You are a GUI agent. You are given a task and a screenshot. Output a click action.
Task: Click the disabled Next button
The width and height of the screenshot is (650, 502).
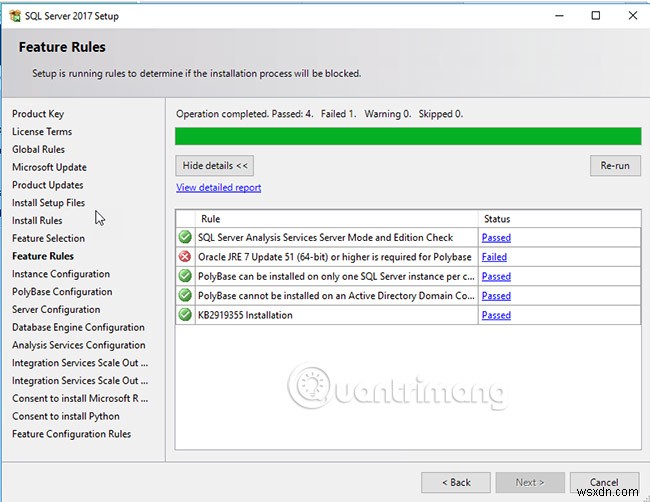pyautogui.click(x=530, y=483)
